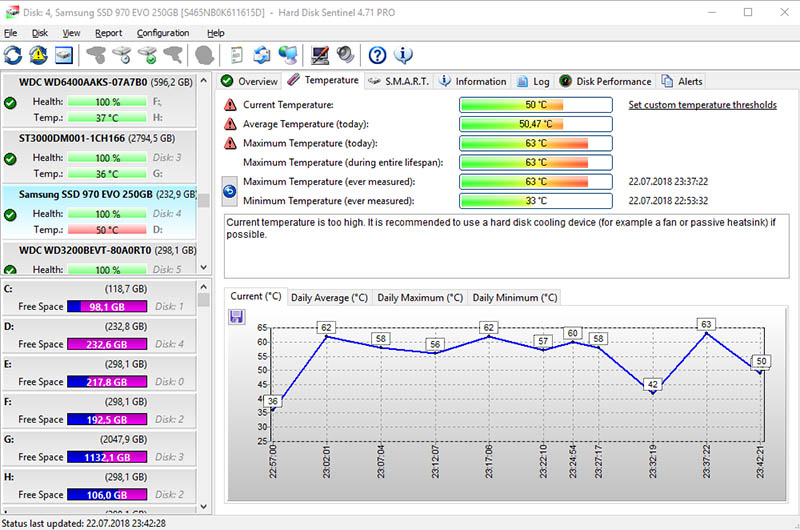The width and height of the screenshot is (800, 530).
Task: Click the speaker sound icon in toolbar
Action: pos(346,54)
